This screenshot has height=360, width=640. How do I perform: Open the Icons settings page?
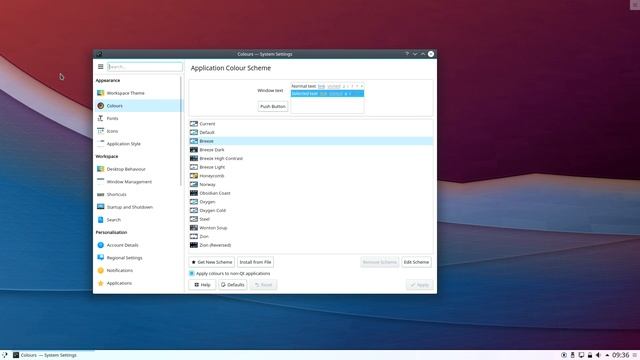139,131
